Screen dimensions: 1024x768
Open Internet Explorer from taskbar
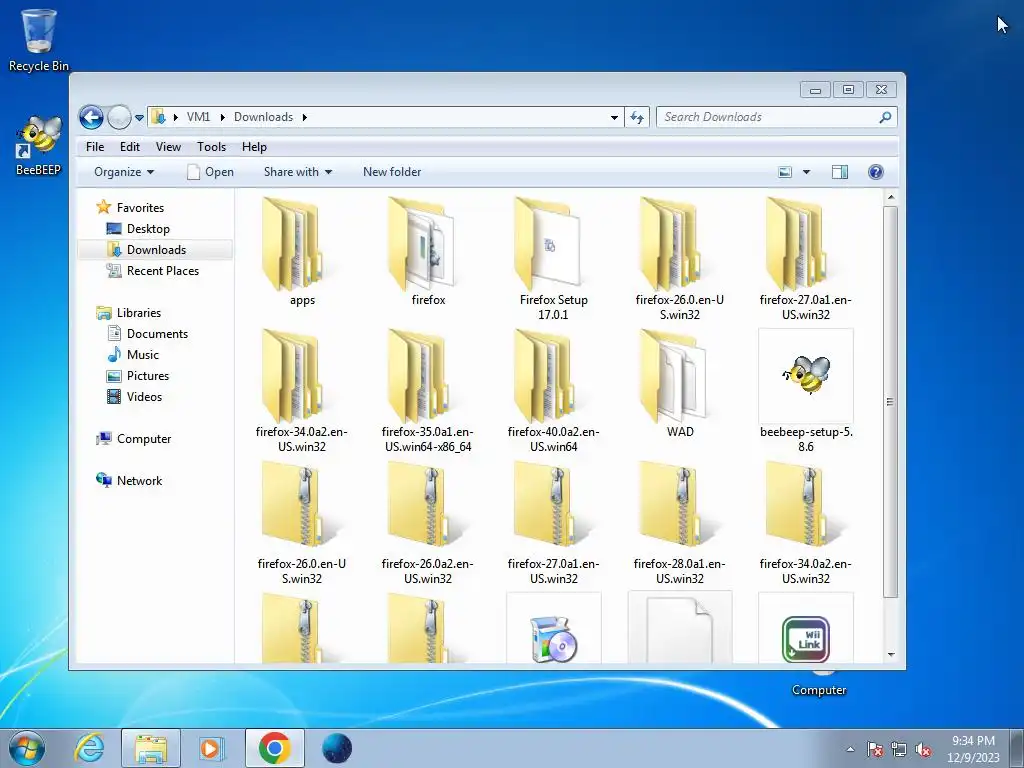click(x=89, y=748)
